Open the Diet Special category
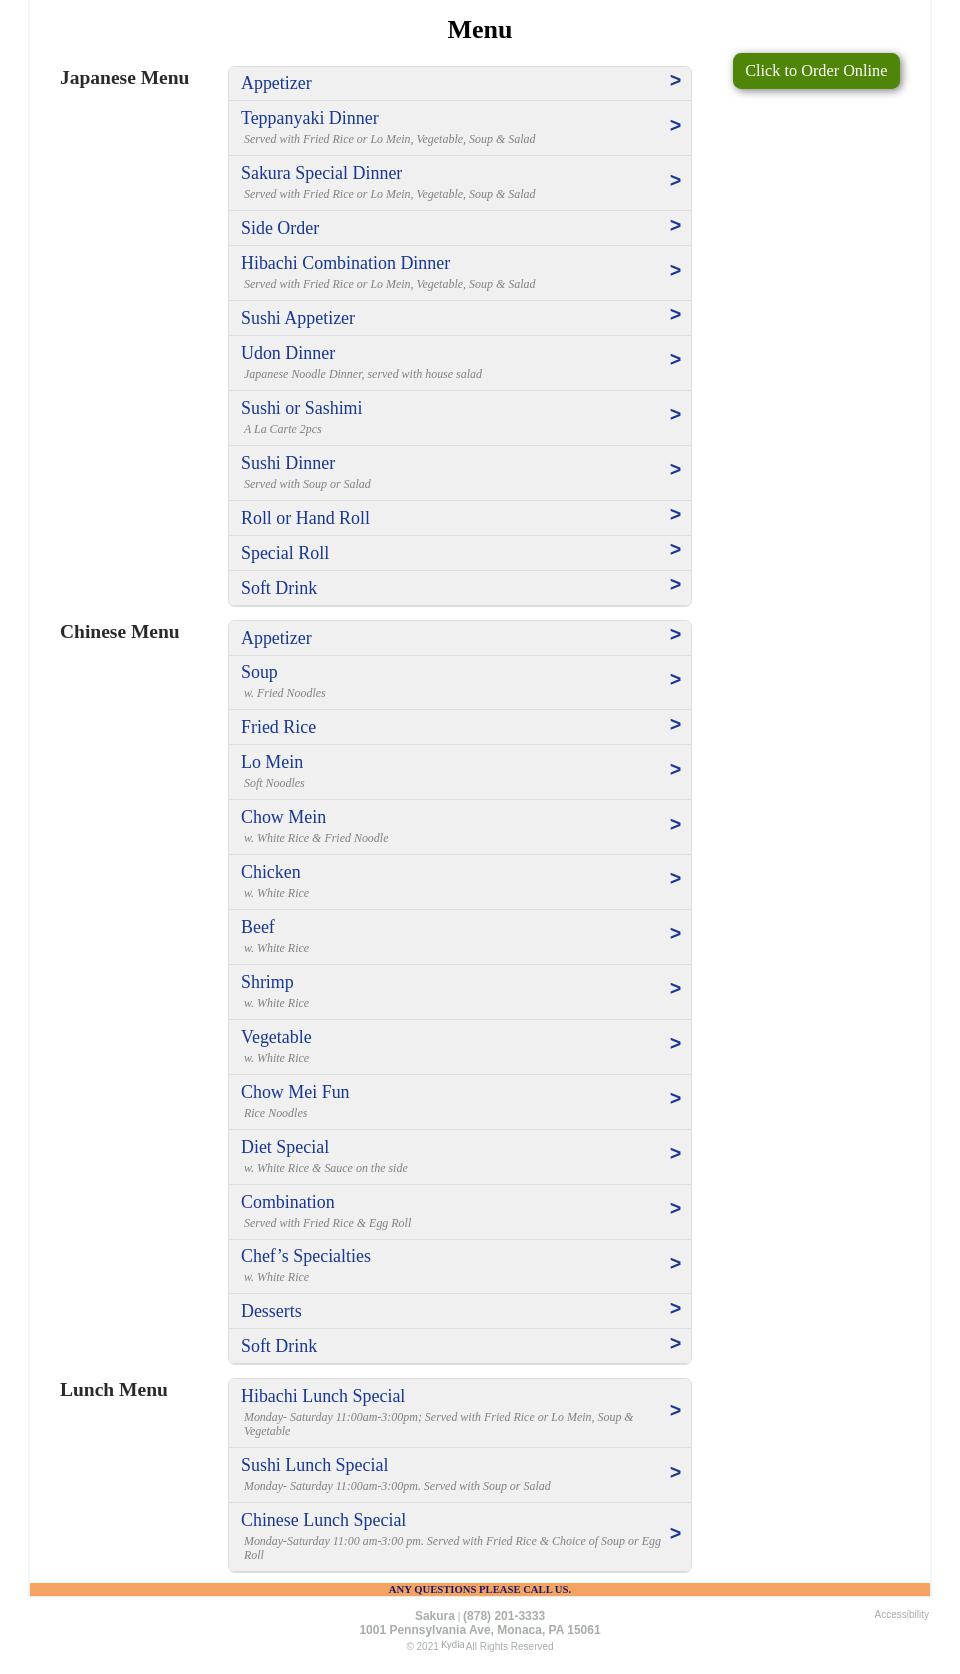 coord(285,1147)
